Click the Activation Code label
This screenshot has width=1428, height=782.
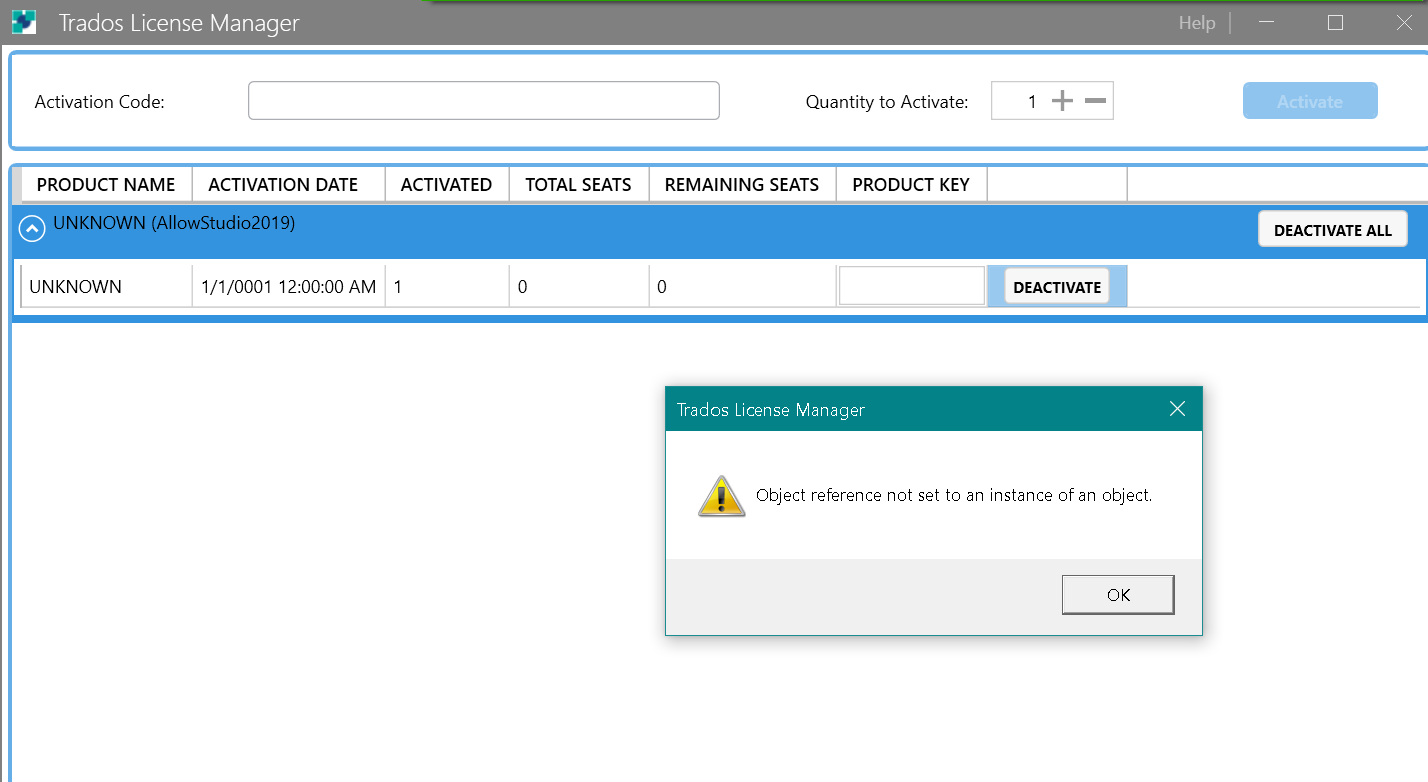pyautogui.click(x=99, y=101)
